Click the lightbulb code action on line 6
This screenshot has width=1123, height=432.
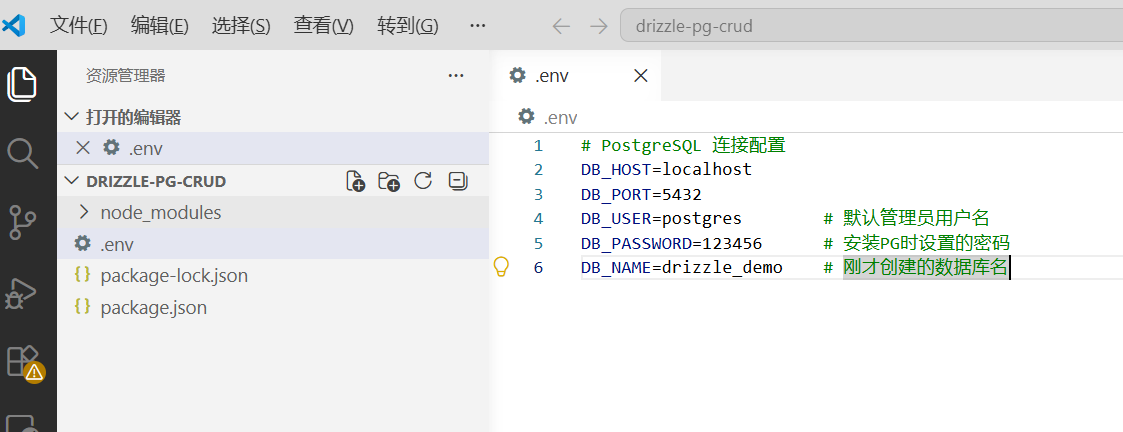coord(501,267)
